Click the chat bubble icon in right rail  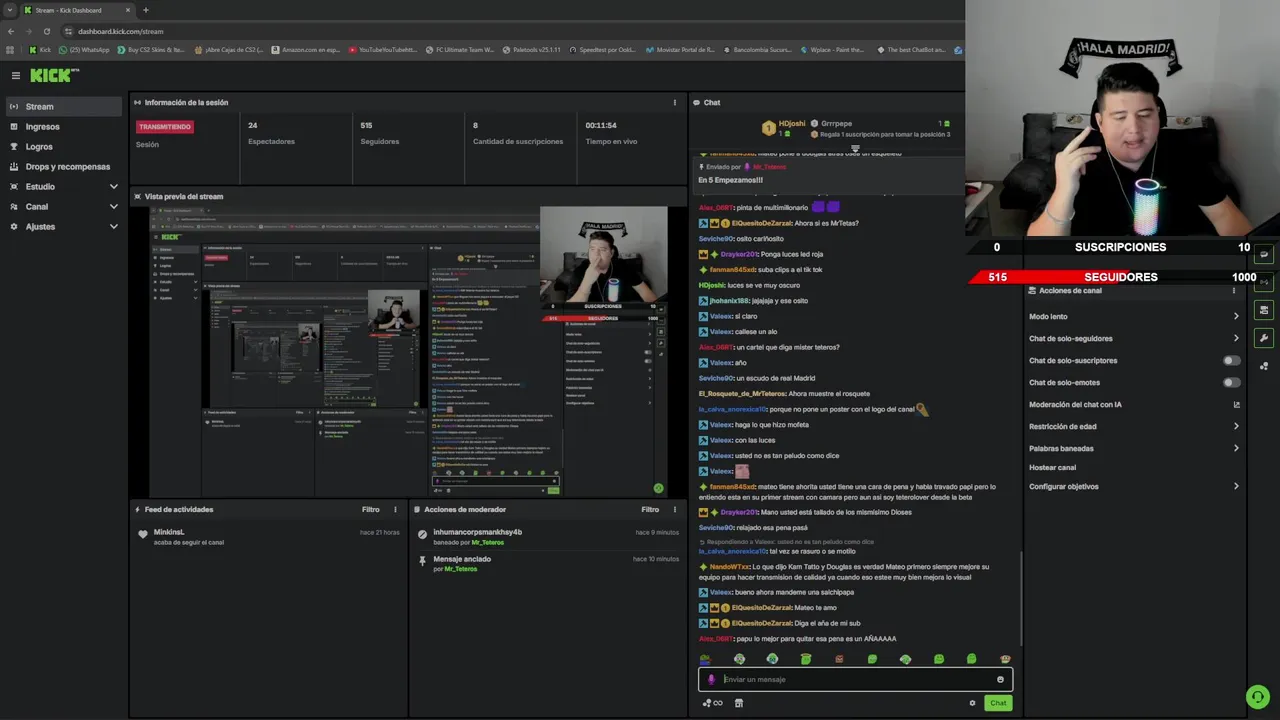point(1264,254)
